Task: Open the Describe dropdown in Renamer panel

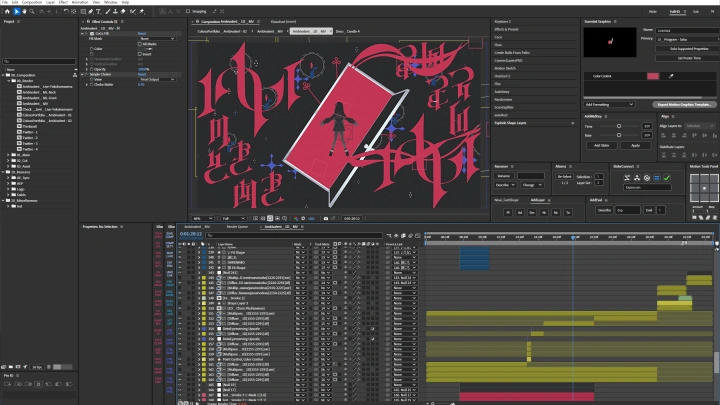Action: 505,185
